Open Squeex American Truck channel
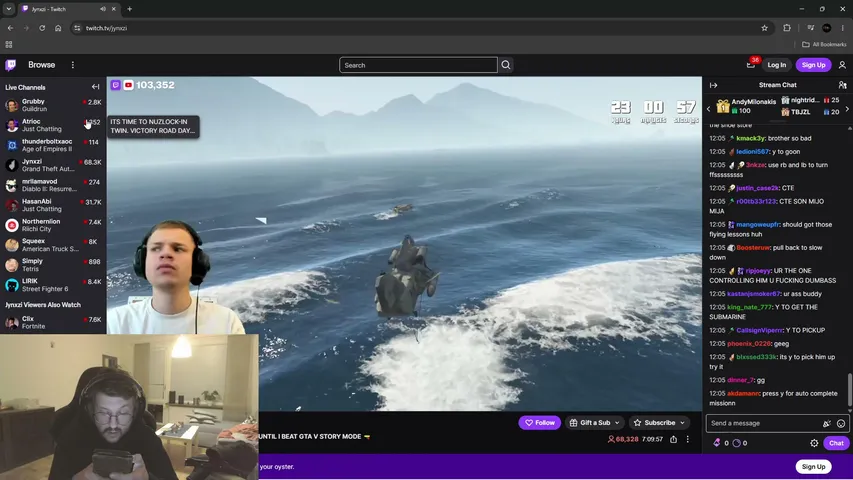Image resolution: width=853 pixels, height=480 pixels. pyautogui.click(x=53, y=245)
